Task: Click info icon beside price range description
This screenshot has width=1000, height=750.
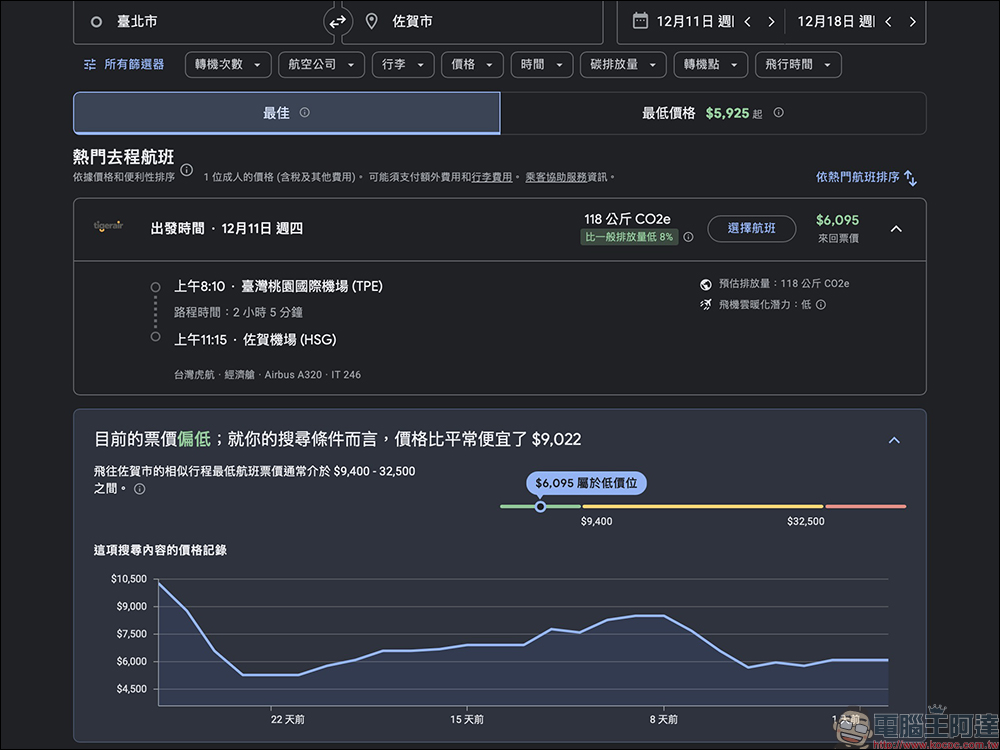Action: (139, 489)
